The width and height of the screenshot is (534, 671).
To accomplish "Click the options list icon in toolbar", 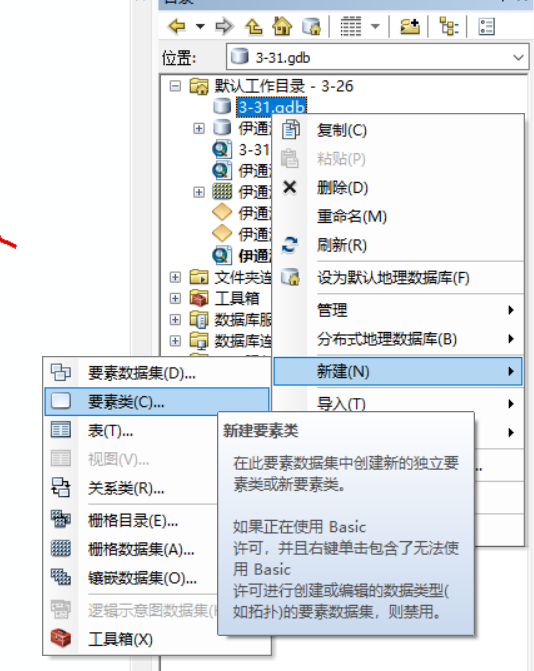I will tap(487, 27).
